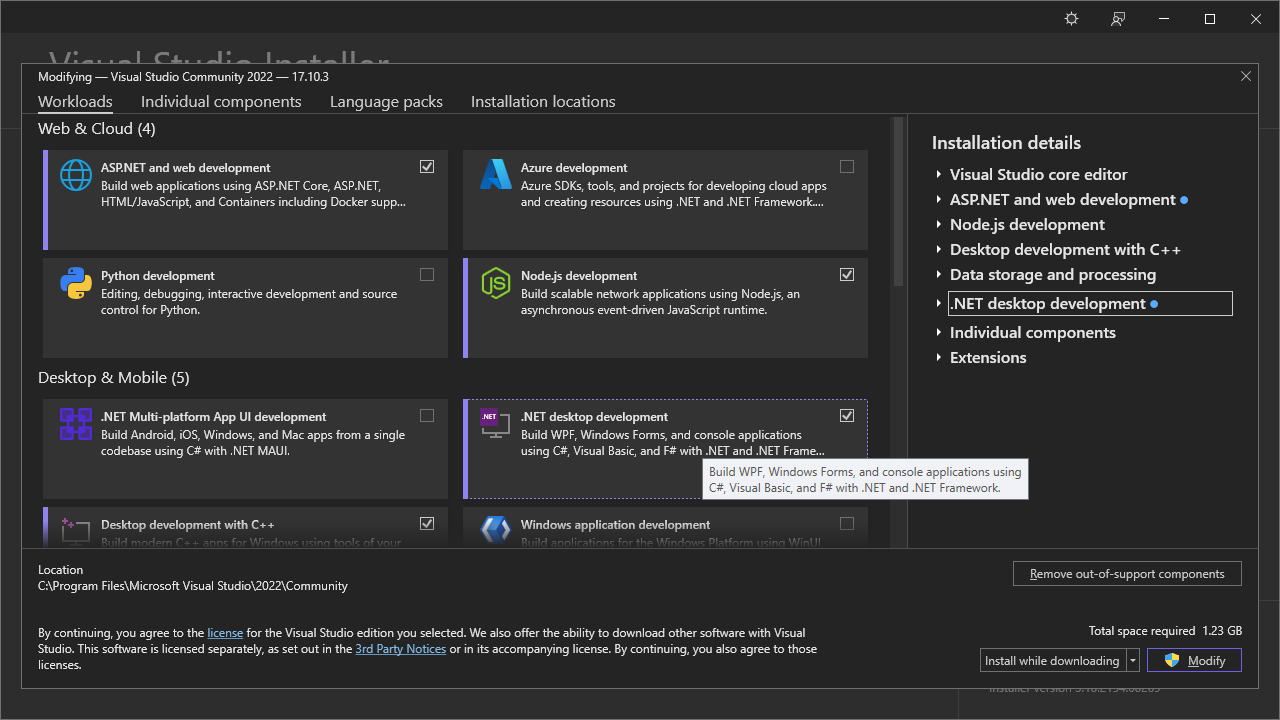Image resolution: width=1280 pixels, height=720 pixels.
Task: Click the workloads list vertical scrollbar
Action: click(898, 200)
